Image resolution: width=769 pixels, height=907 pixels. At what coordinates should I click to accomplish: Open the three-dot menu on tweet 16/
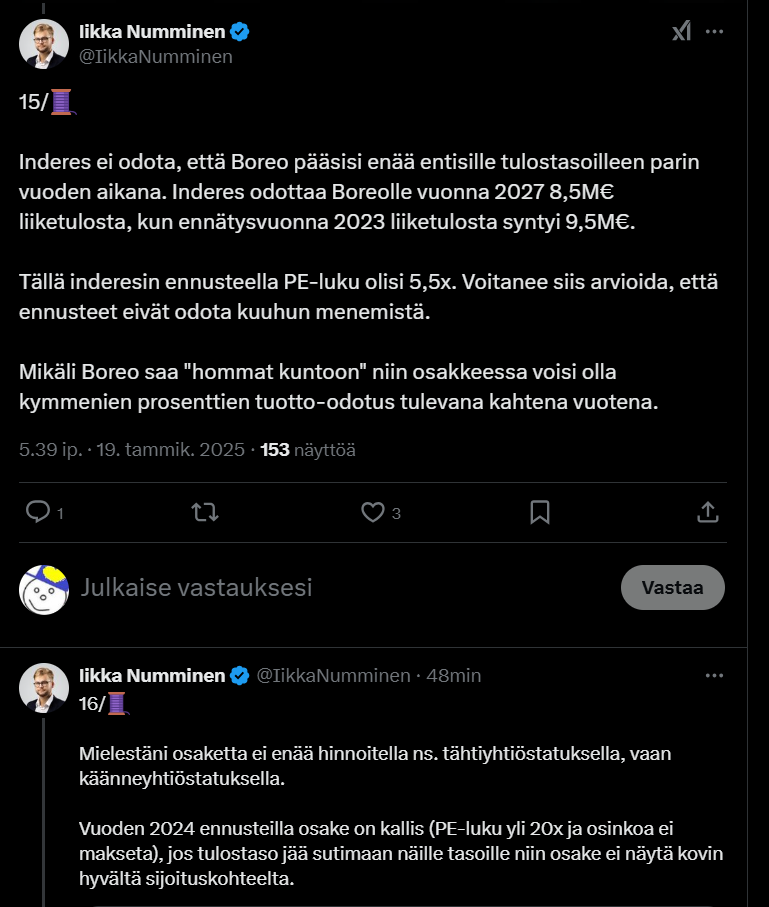[714, 675]
